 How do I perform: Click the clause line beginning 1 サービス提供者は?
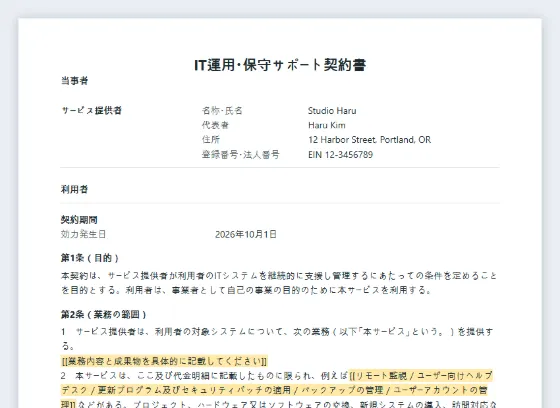(277, 339)
